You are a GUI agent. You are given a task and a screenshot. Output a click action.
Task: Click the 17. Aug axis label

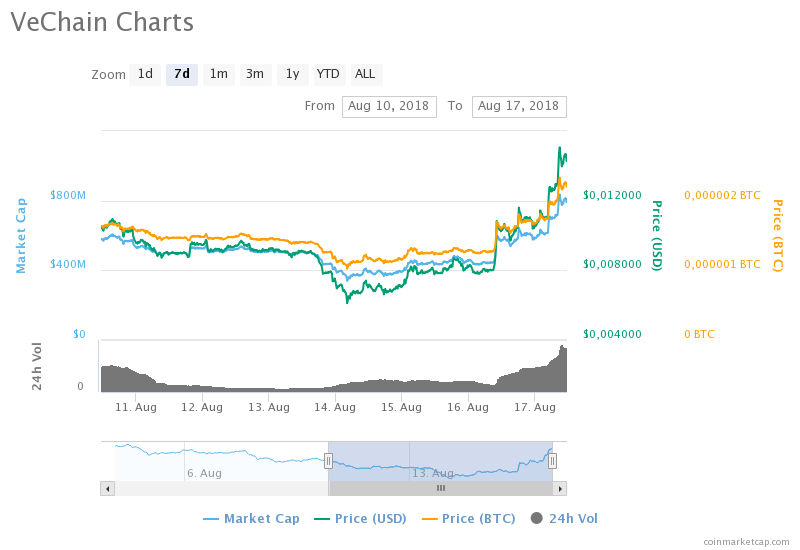click(x=535, y=407)
